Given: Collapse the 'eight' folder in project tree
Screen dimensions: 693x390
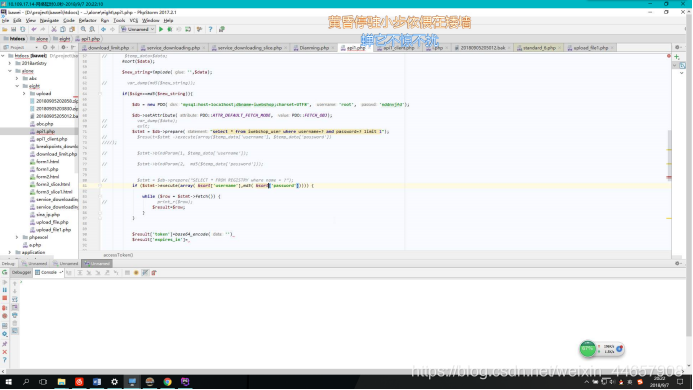Looking at the screenshot, I should tap(17, 86).
